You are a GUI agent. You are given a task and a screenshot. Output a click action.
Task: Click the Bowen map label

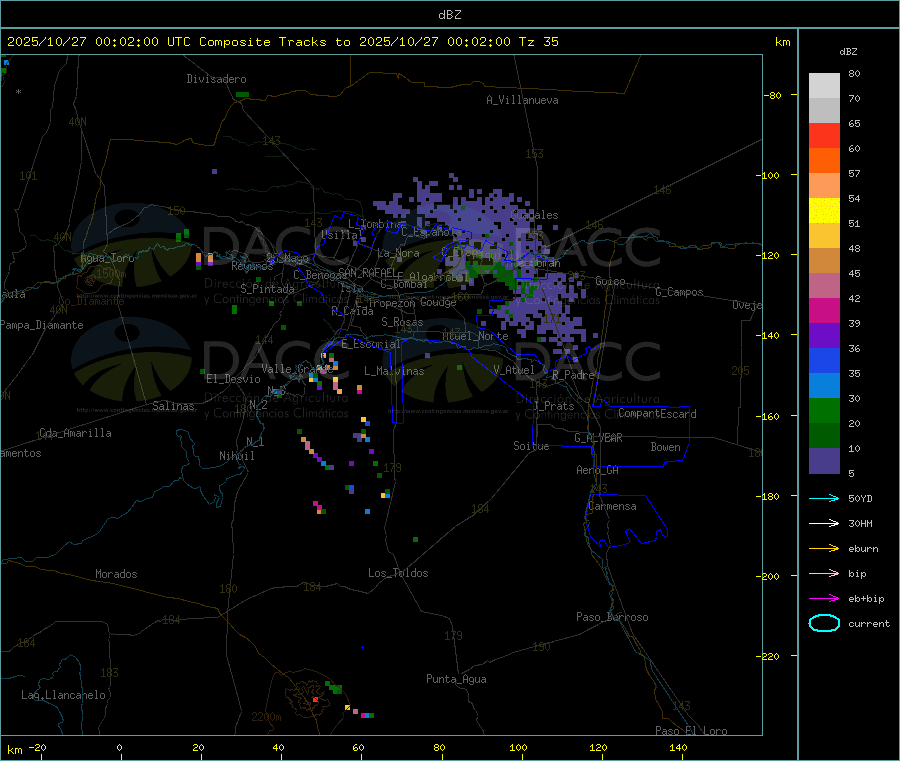click(665, 447)
